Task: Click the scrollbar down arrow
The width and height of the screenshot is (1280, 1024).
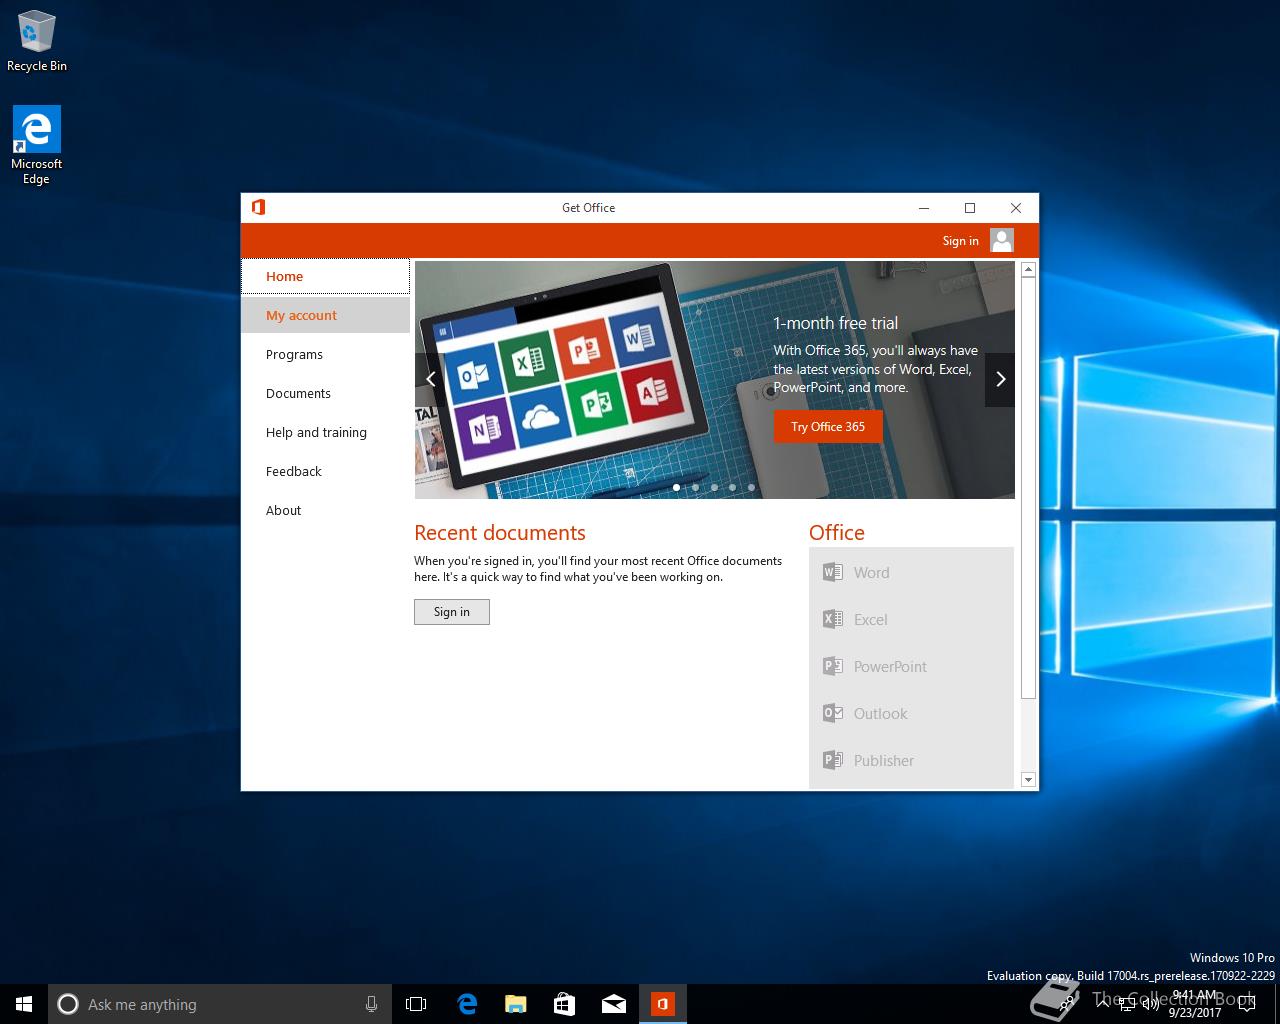Action: [1028, 779]
